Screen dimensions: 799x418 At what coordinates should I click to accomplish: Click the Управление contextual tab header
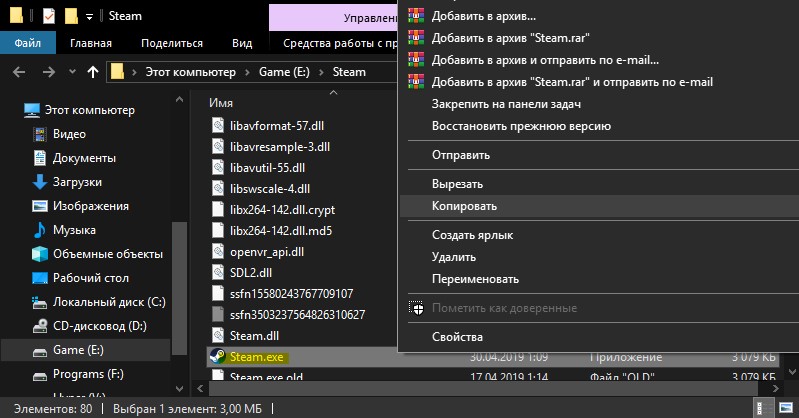point(333,18)
